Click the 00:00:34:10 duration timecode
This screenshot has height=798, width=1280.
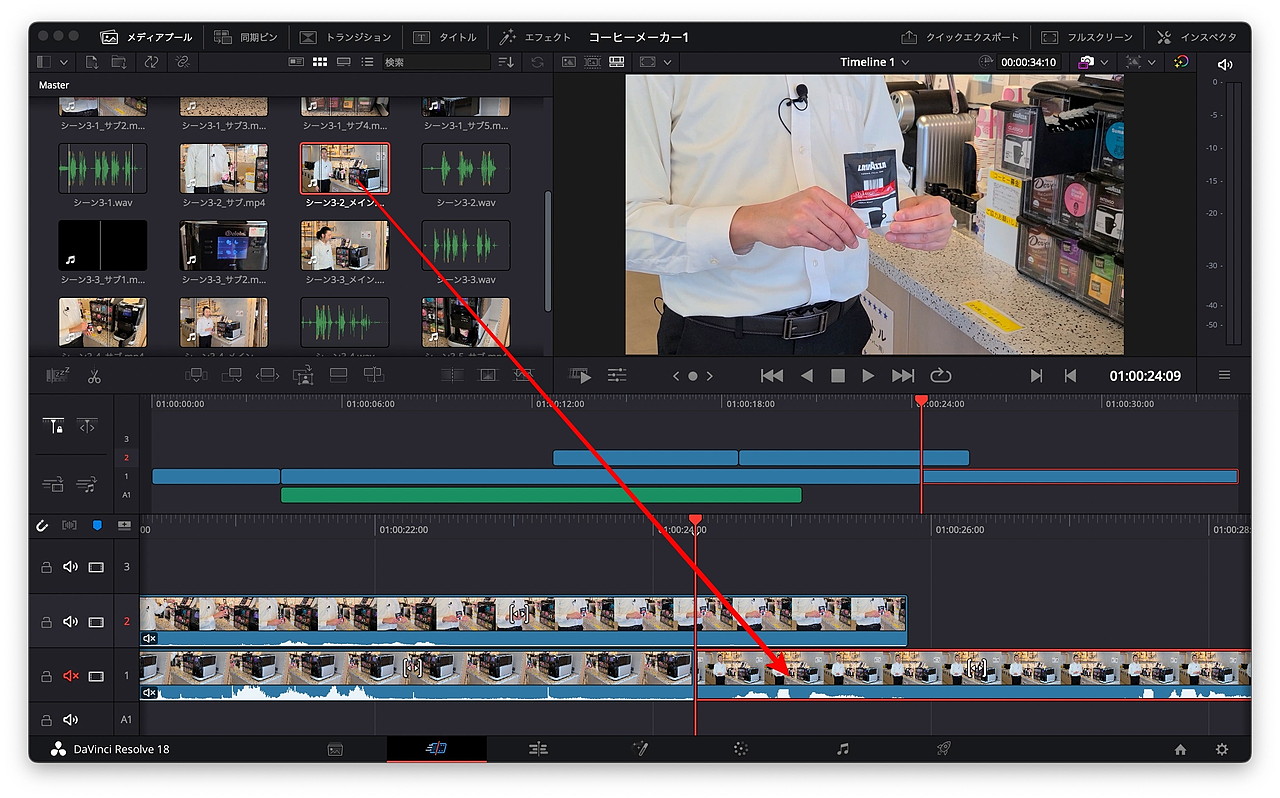[x=1028, y=62]
